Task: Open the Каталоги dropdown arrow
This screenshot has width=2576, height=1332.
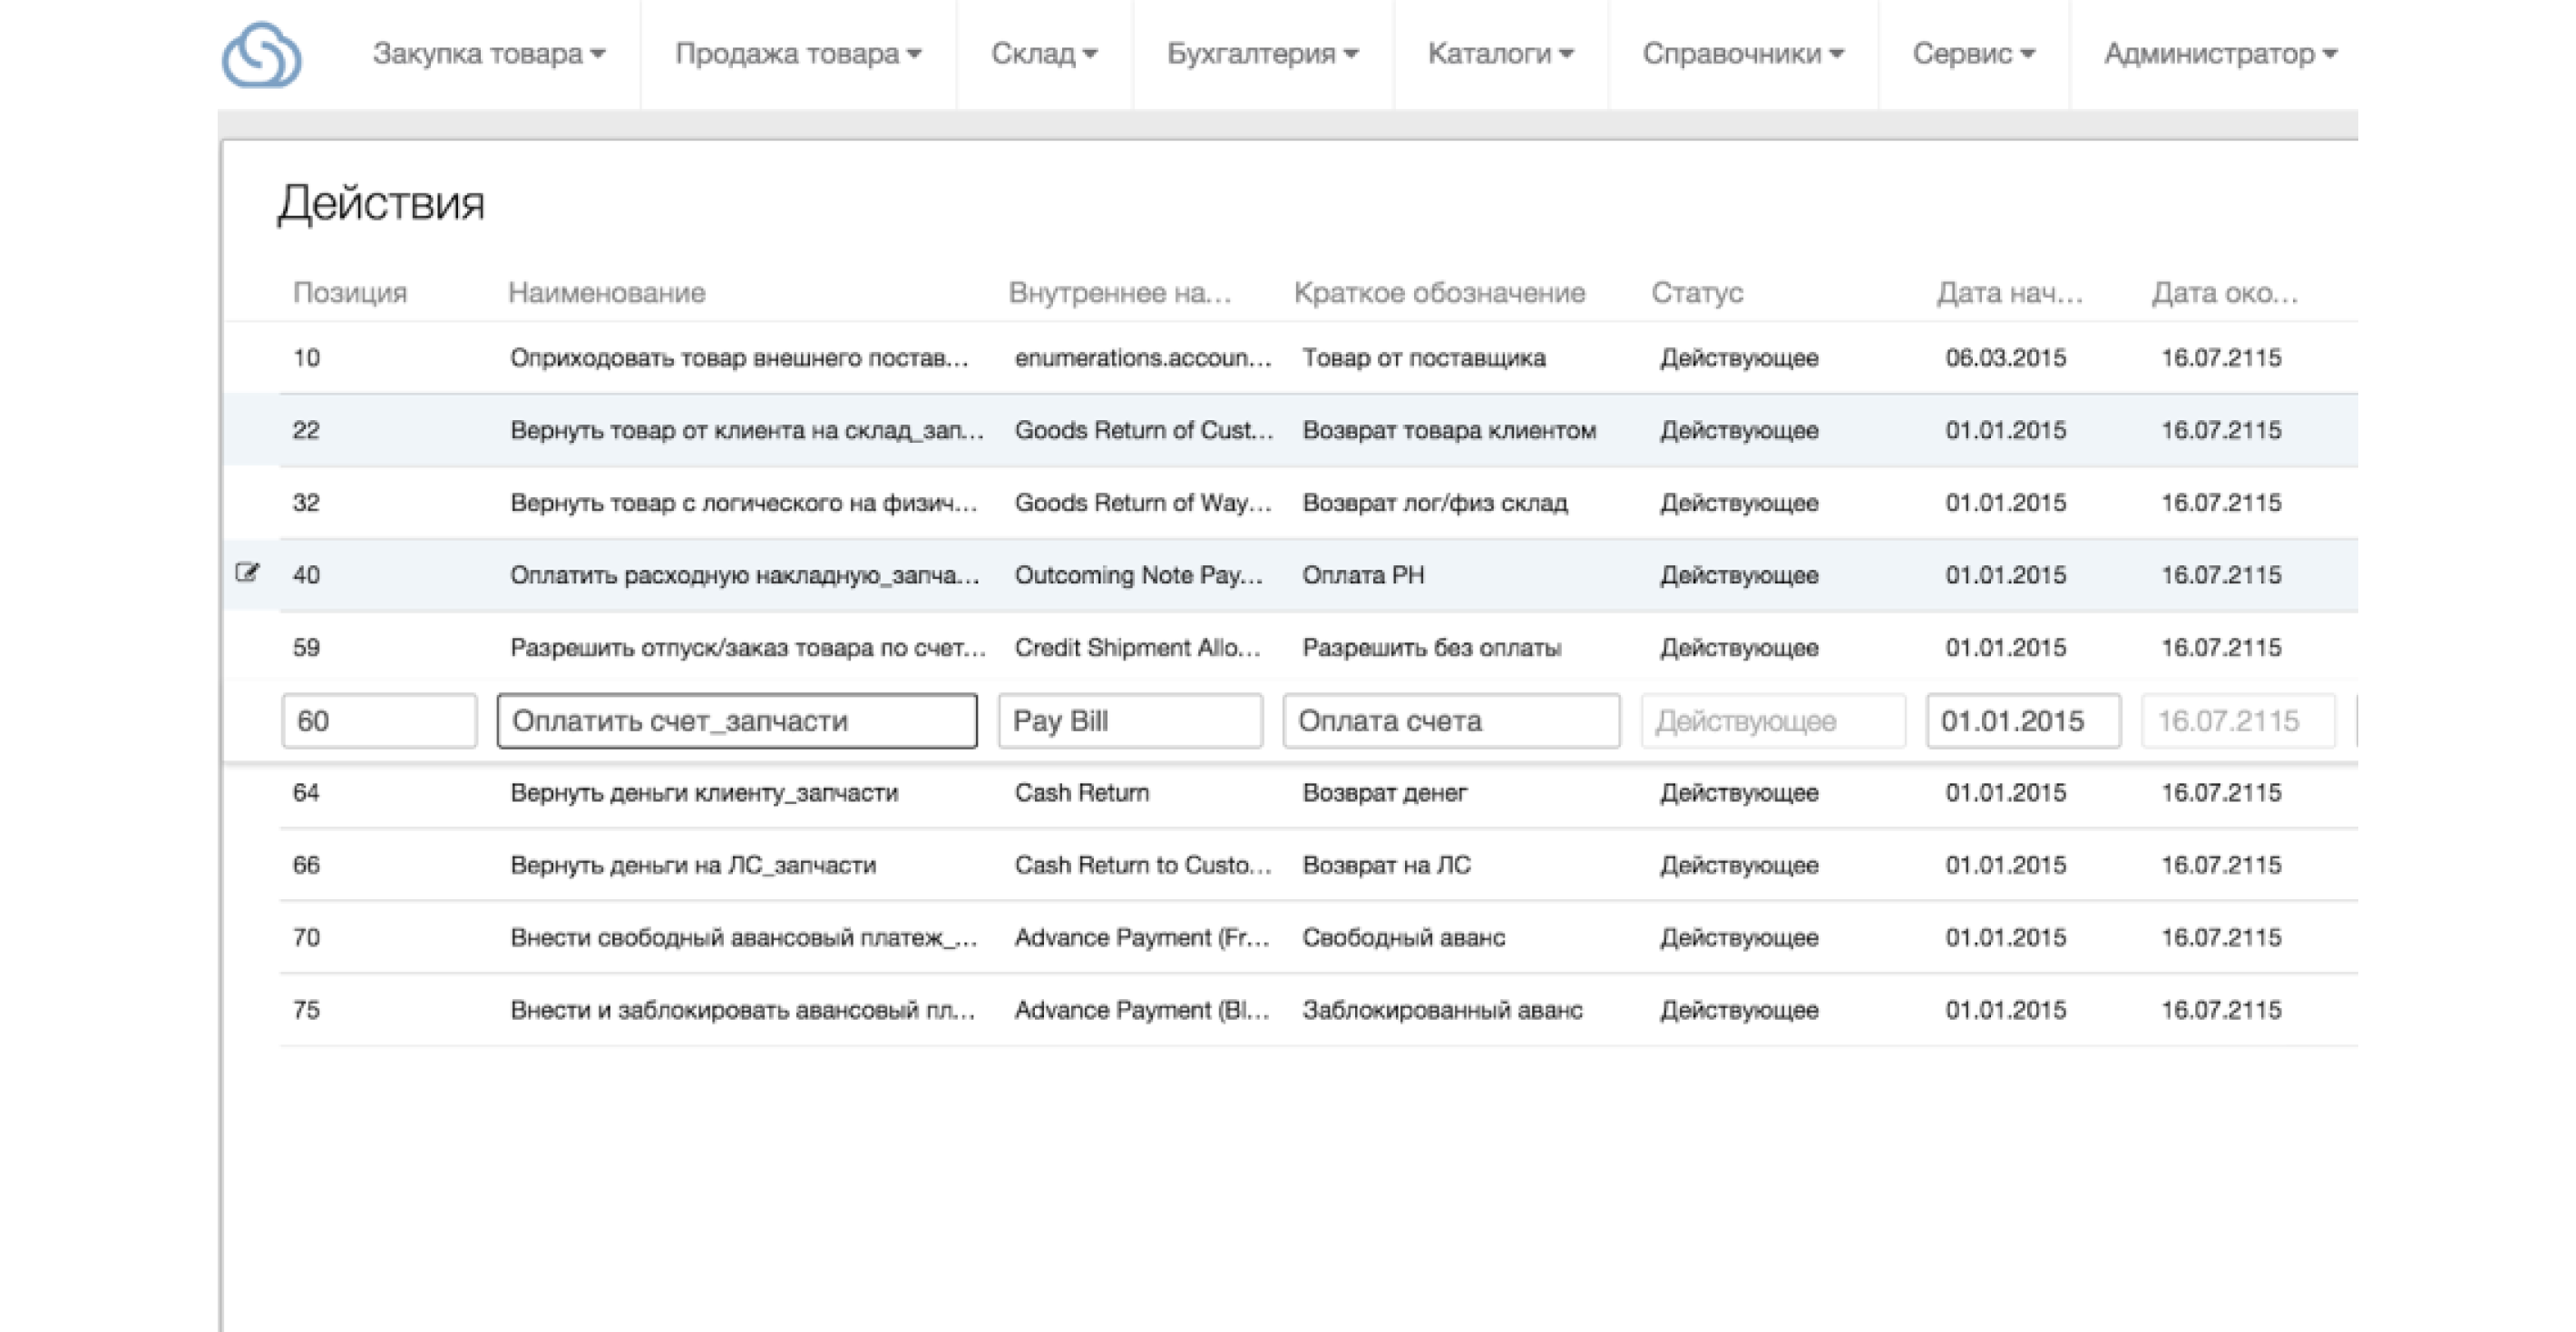Action: pyautogui.click(x=1567, y=54)
